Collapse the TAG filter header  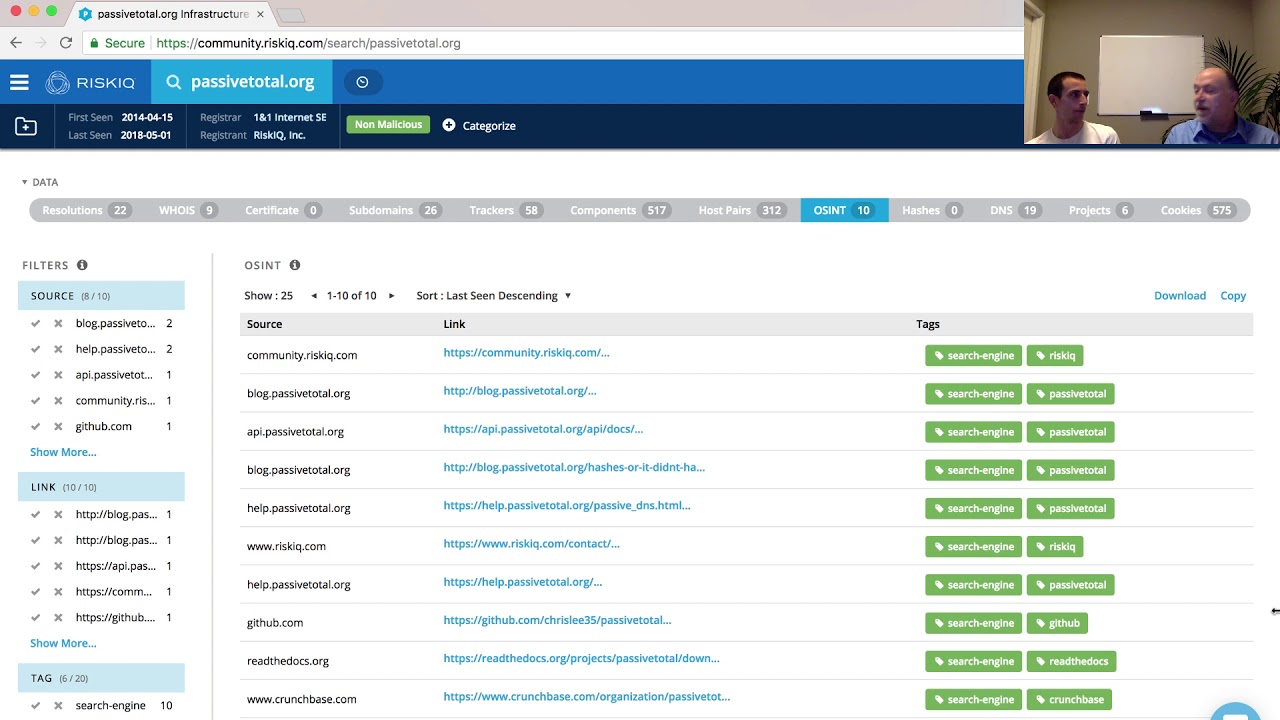coord(101,678)
